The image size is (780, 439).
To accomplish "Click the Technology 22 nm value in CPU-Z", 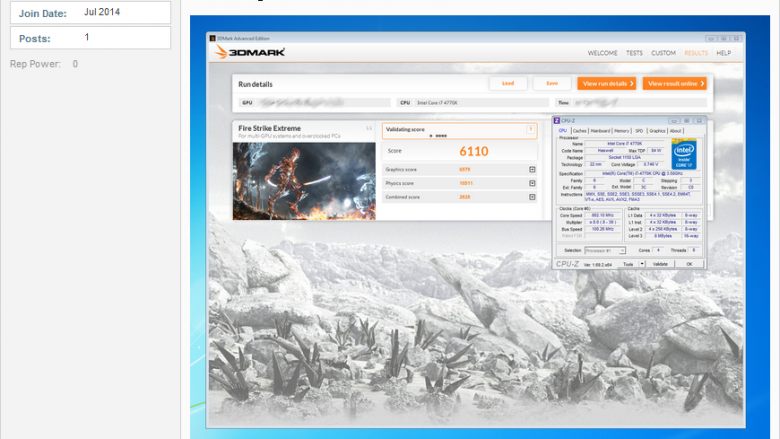I will point(595,164).
